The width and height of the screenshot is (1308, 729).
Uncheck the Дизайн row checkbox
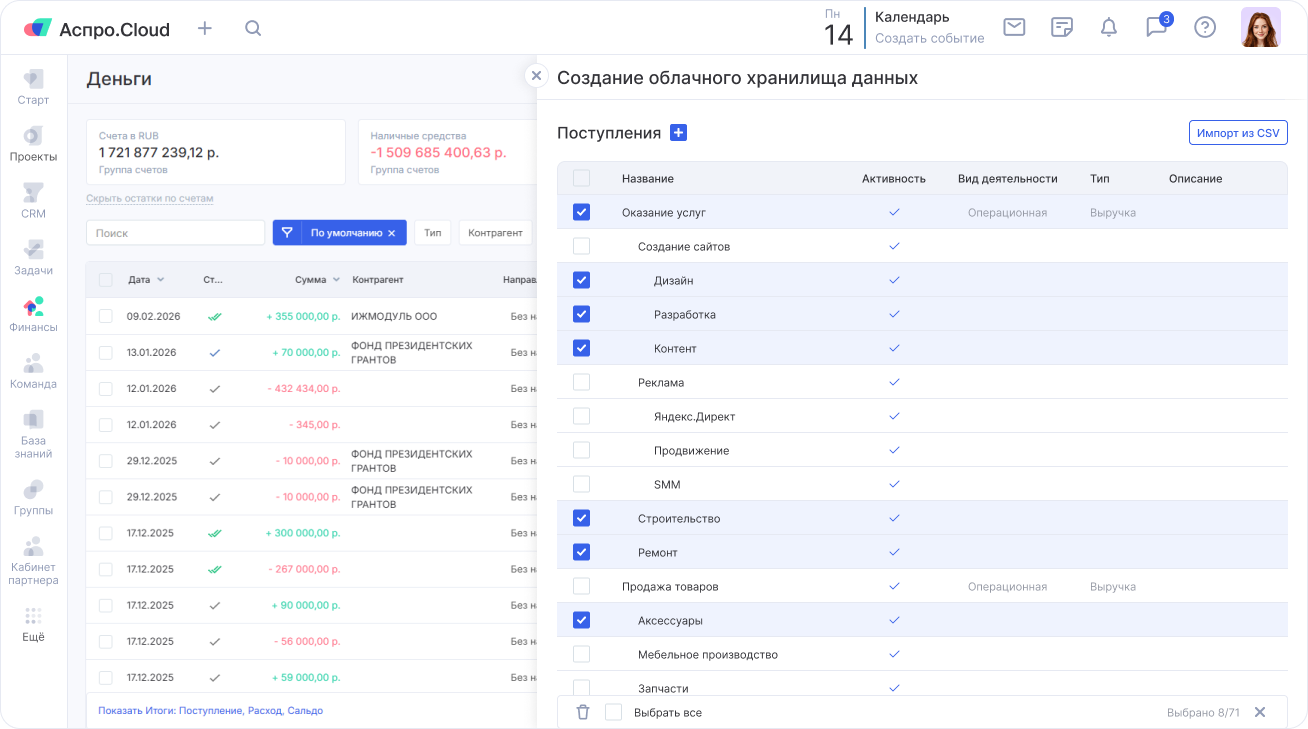(581, 280)
